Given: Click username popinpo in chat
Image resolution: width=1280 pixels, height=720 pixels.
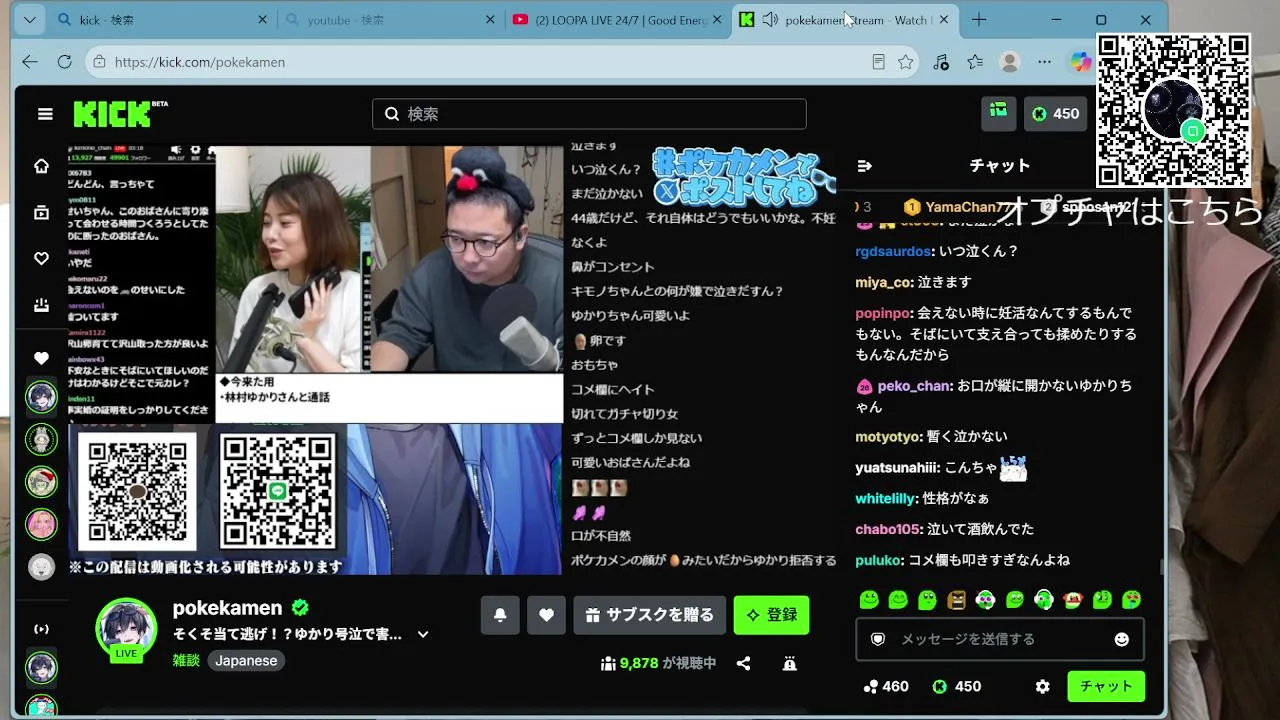Looking at the screenshot, I should 882,313.
